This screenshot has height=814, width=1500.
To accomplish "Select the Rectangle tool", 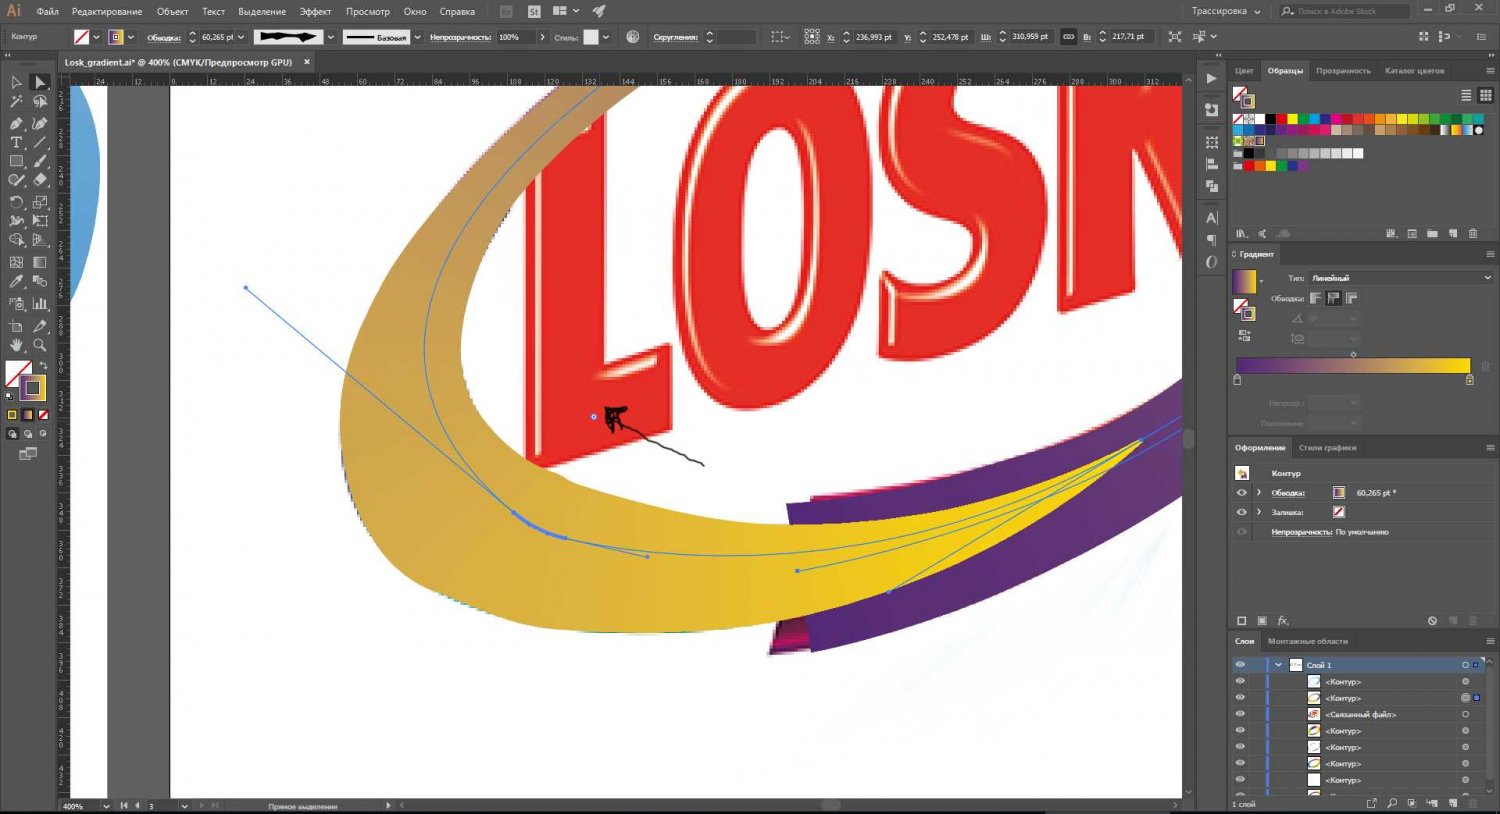I will (16, 161).
